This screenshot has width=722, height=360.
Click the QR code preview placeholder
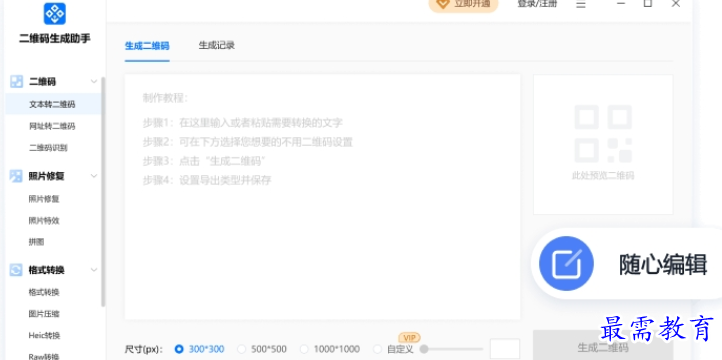click(x=603, y=145)
